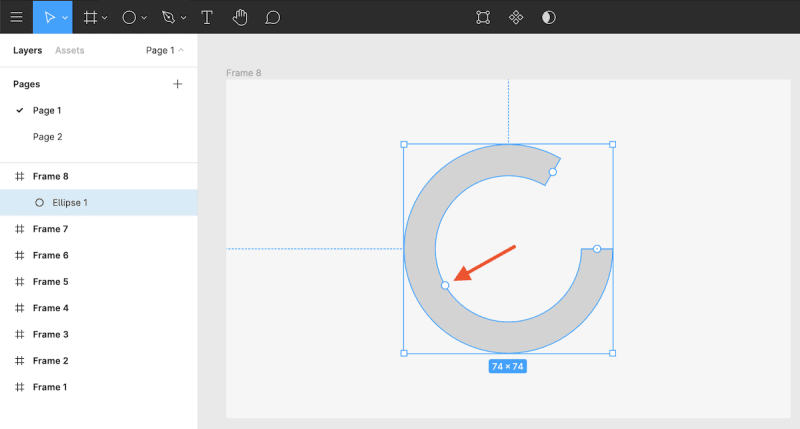Click the Edit Object icon

point(483,17)
